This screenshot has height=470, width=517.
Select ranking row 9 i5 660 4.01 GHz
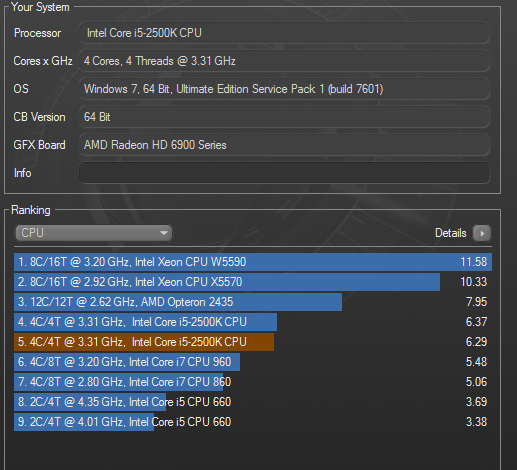click(253, 422)
